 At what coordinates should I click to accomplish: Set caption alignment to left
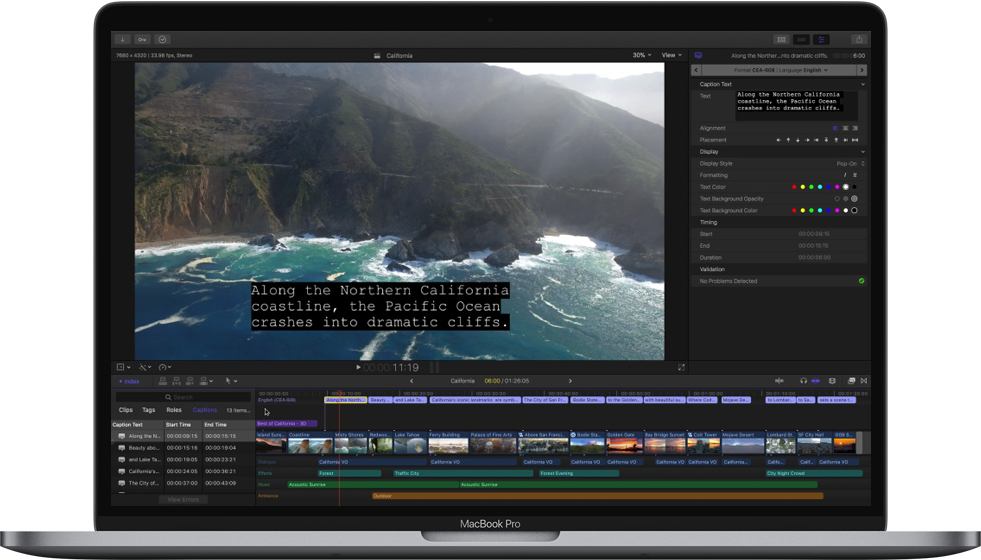[836, 128]
